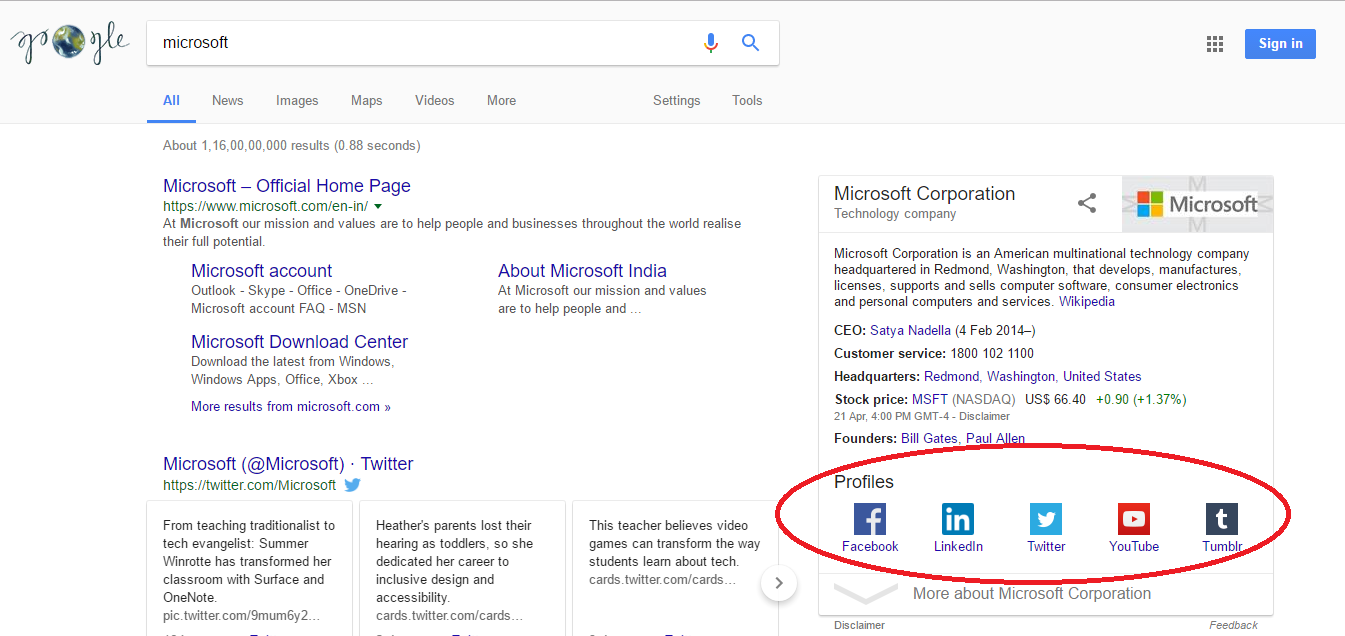The height and width of the screenshot is (636, 1345).
Task: Switch to the Images tab
Action: 297,100
